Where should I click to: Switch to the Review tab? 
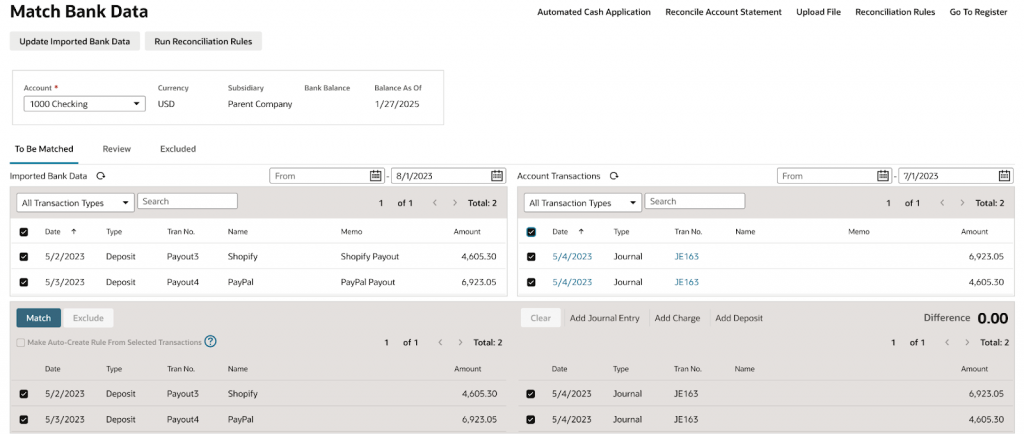tap(116, 149)
